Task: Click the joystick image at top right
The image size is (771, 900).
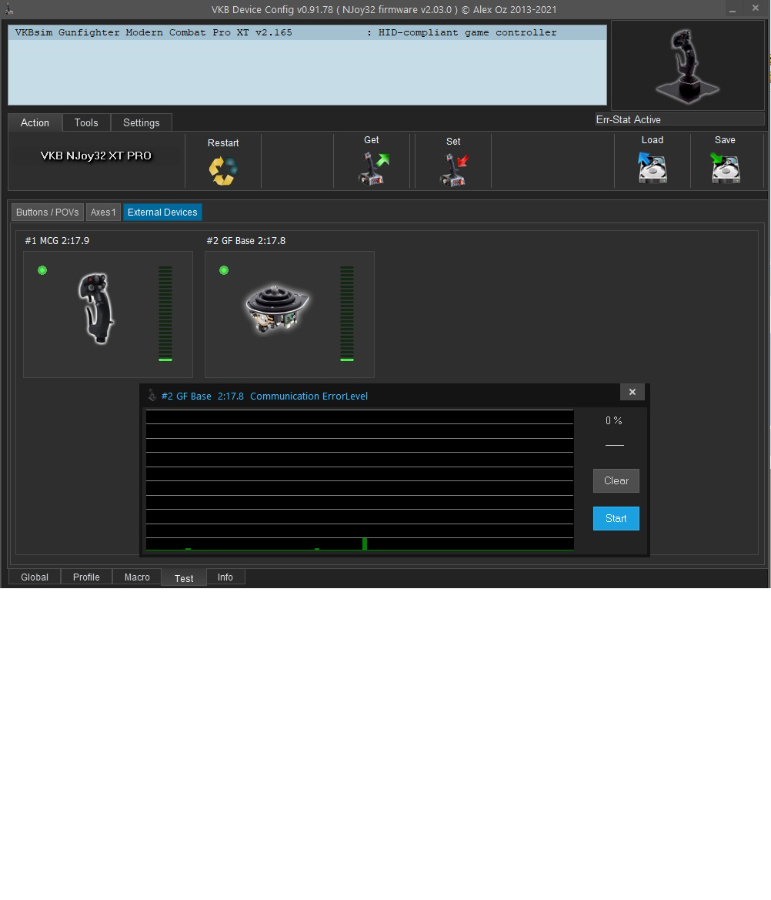Action: 687,66
